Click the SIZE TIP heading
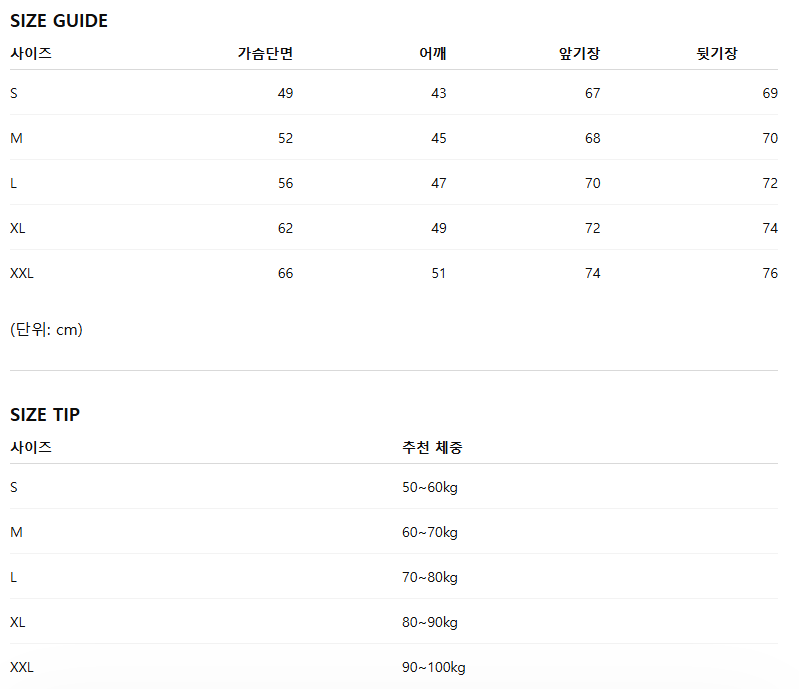This screenshot has height=689, width=799. pyautogui.click(x=45, y=415)
